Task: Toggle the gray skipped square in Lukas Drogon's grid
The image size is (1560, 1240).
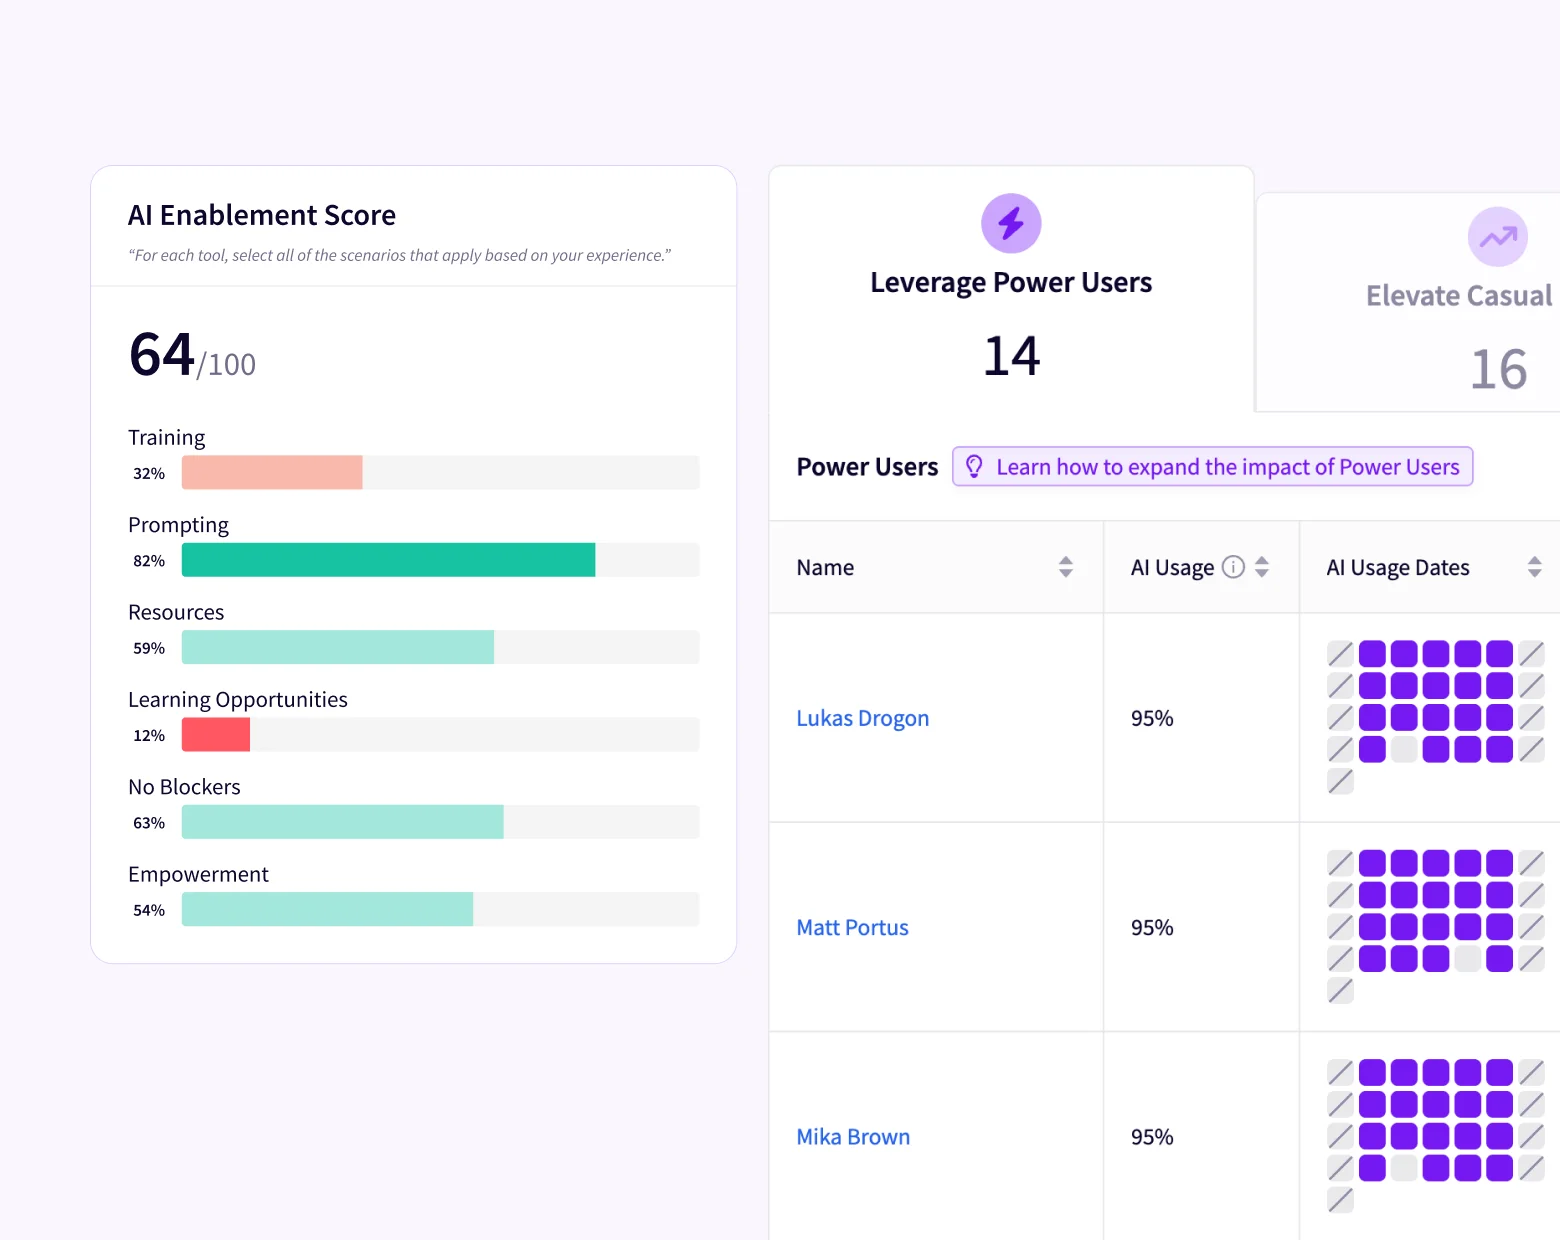Action: tap(1403, 749)
